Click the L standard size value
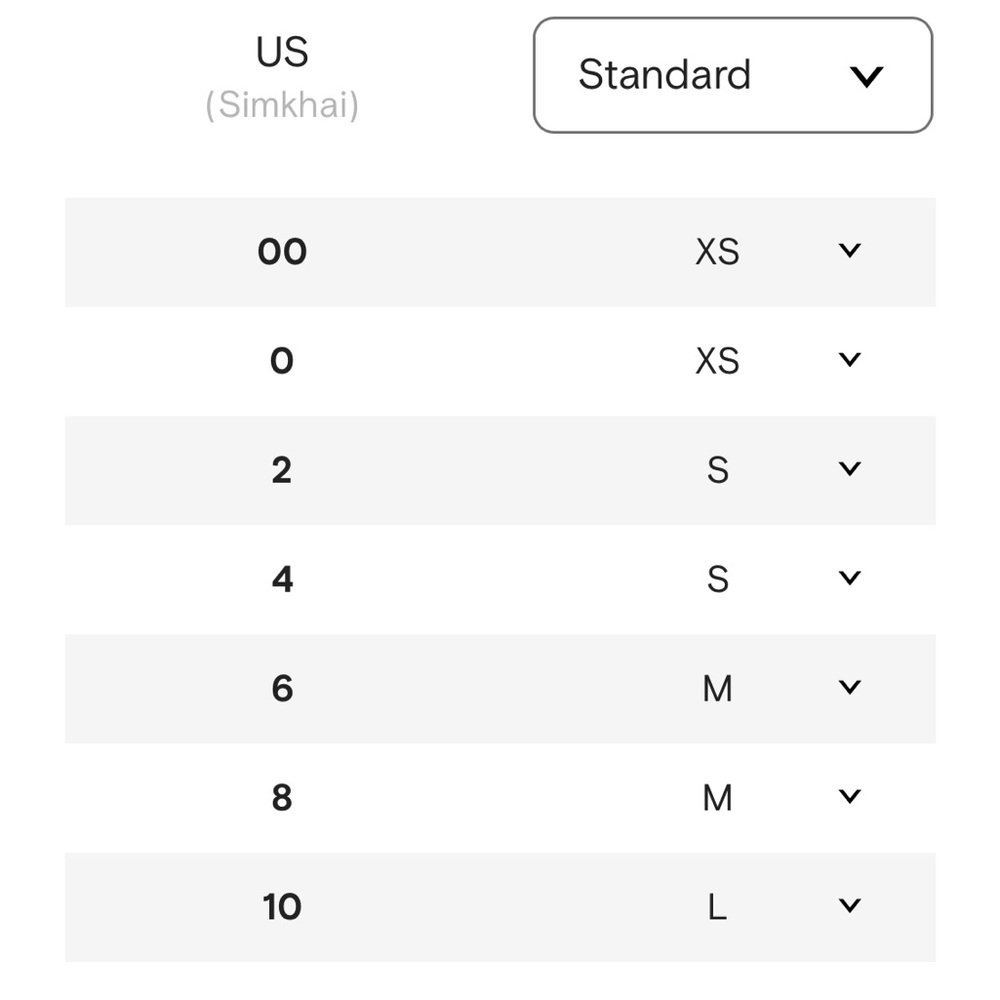 click(x=717, y=907)
